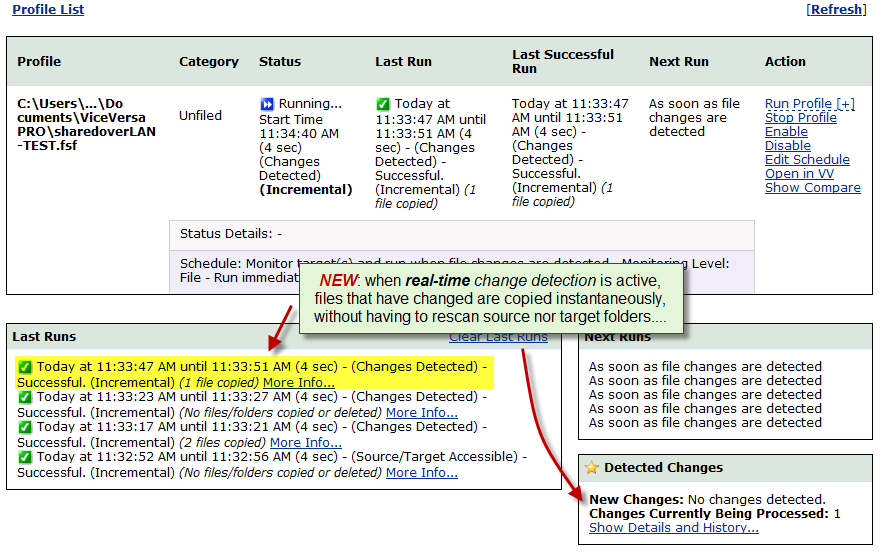
Task: Click the yellow star Detected Changes icon
Action: (x=592, y=468)
